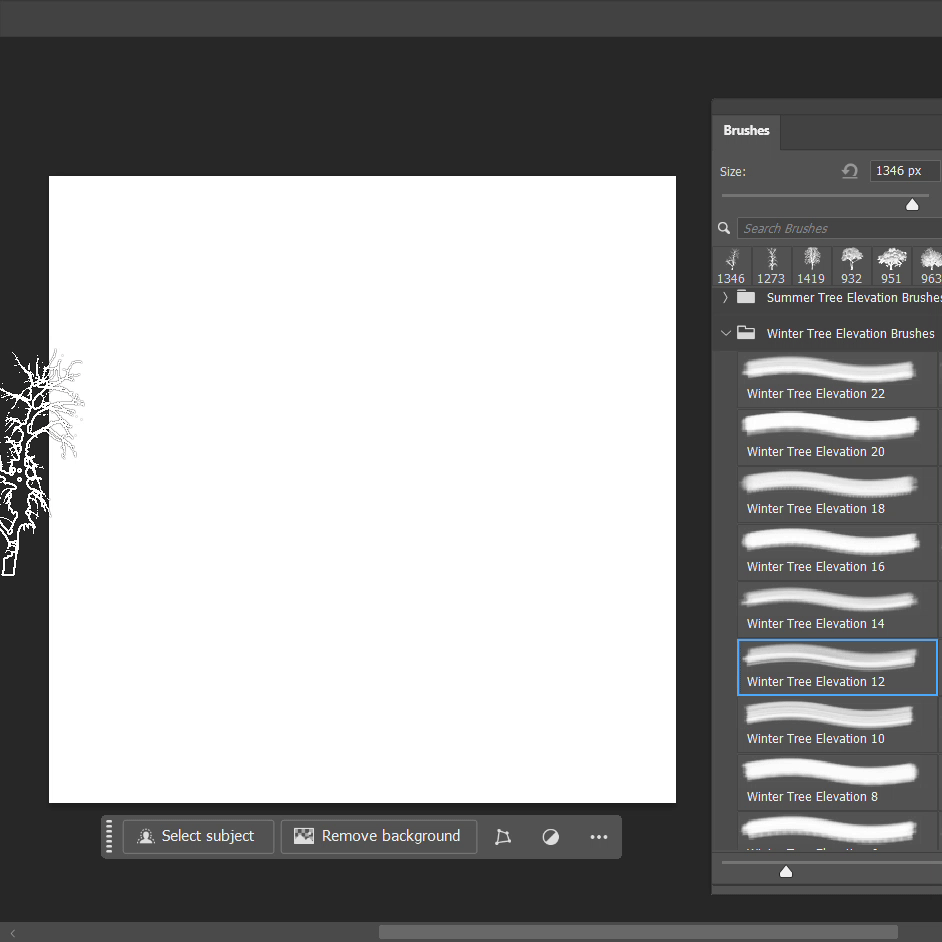Viewport: 942px width, 942px height.
Task: Select recent brush preset labeled 1273
Action: pos(771,266)
